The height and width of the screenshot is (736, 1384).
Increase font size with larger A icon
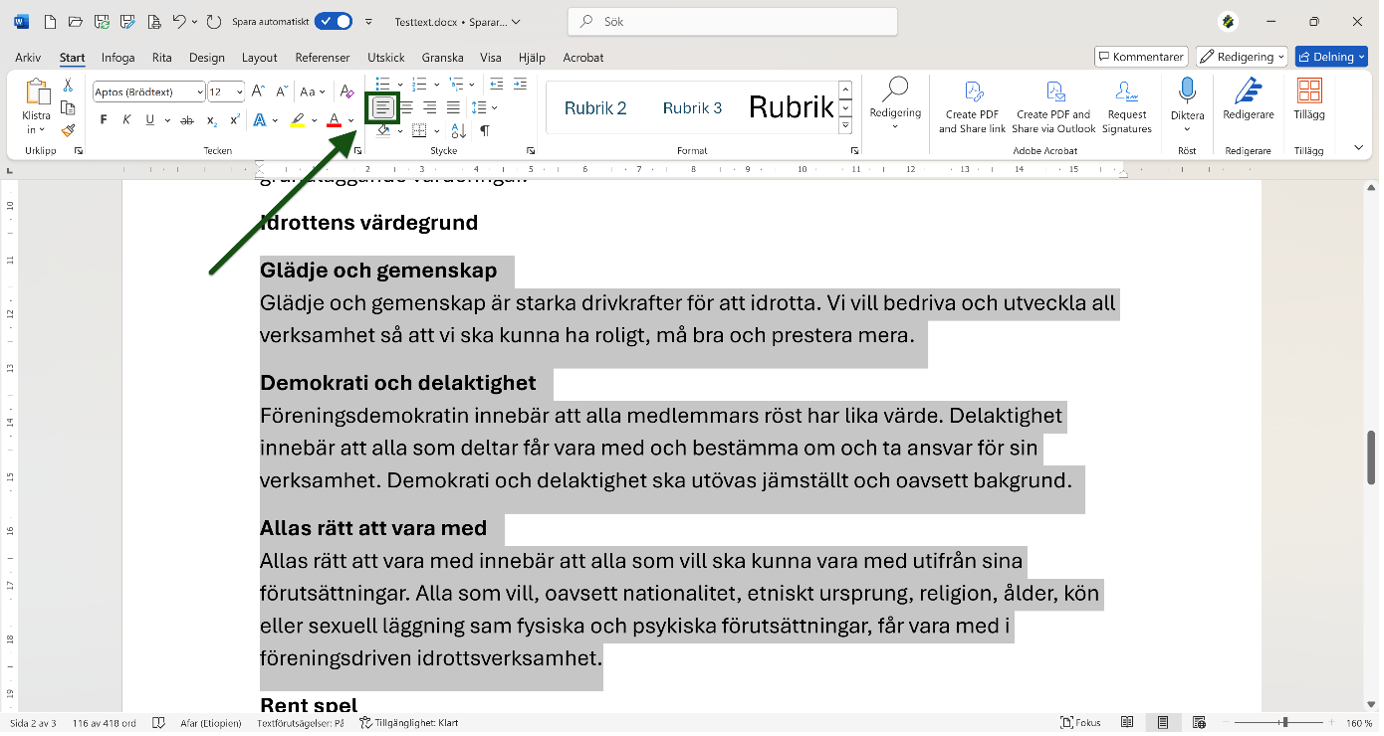pos(258,92)
